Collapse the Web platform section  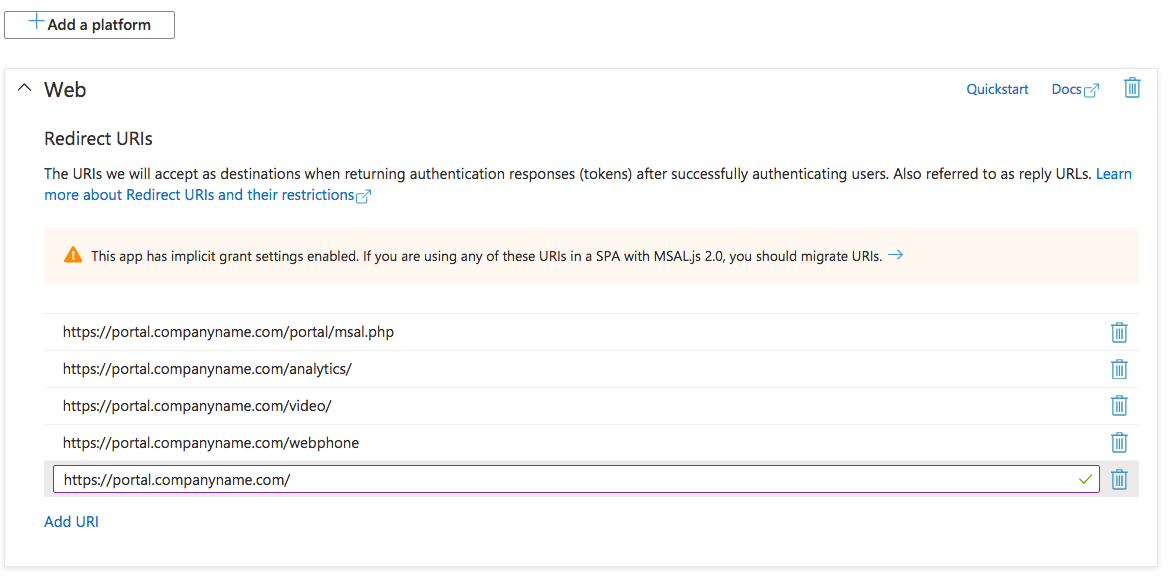click(x=25, y=89)
